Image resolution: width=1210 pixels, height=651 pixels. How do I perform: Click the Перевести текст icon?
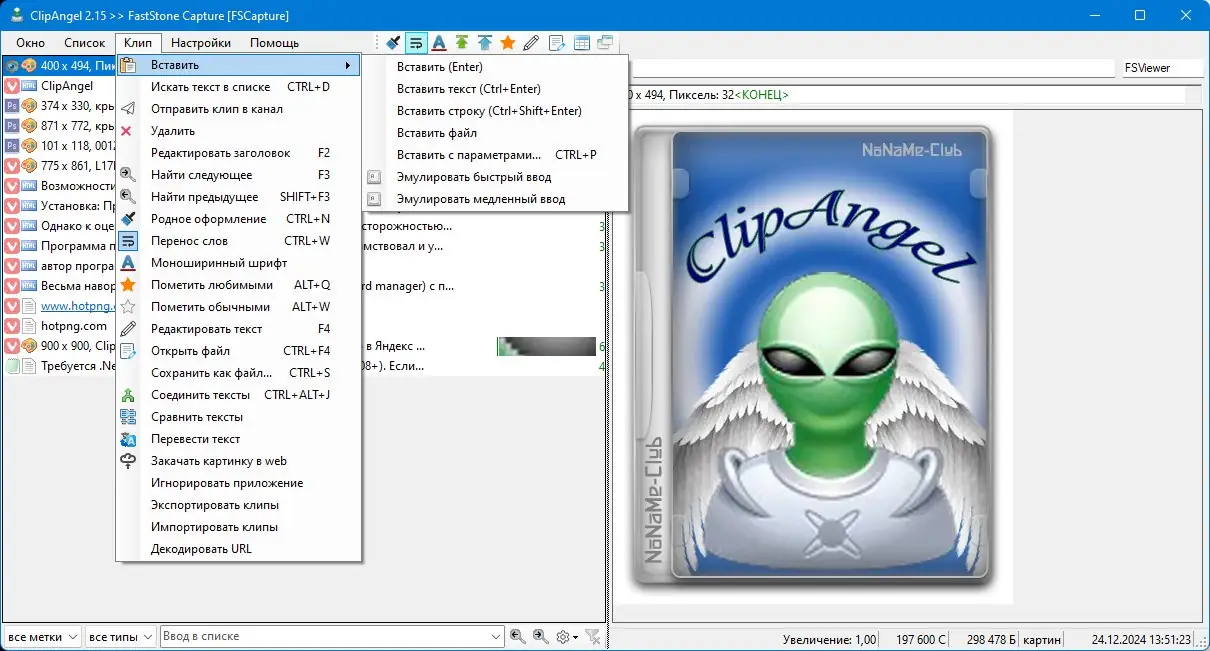point(128,439)
